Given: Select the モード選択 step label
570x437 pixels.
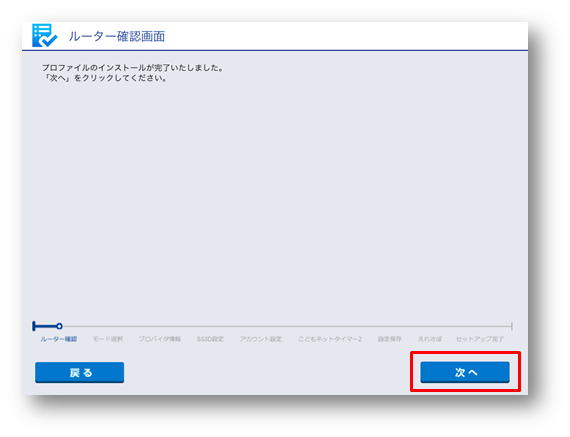Looking at the screenshot, I should point(108,339).
